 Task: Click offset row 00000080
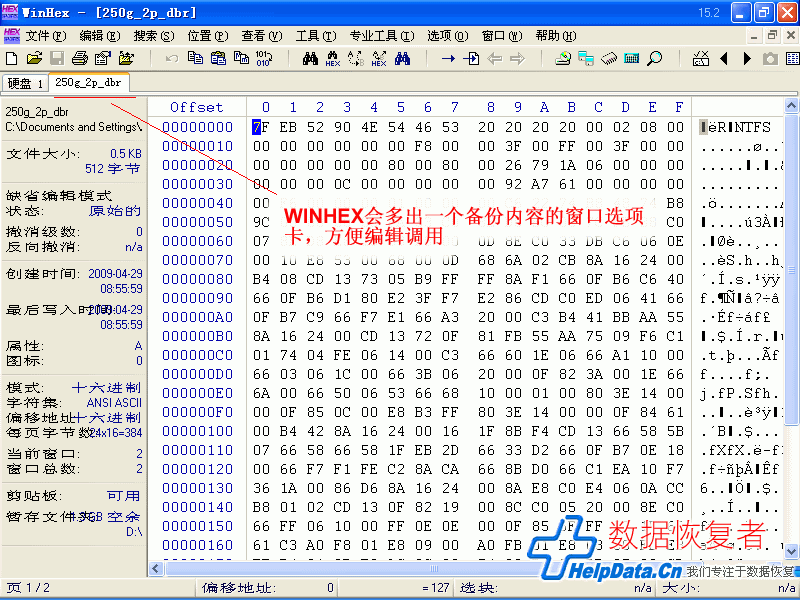pos(197,279)
